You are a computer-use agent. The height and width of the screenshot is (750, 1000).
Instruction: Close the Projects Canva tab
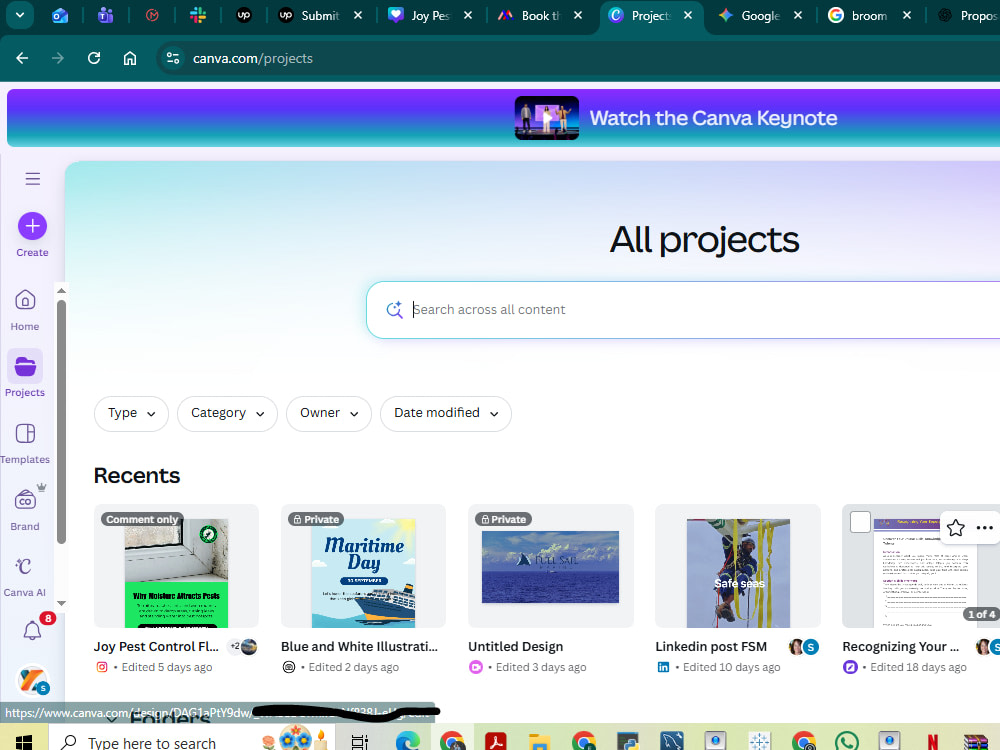(688, 15)
